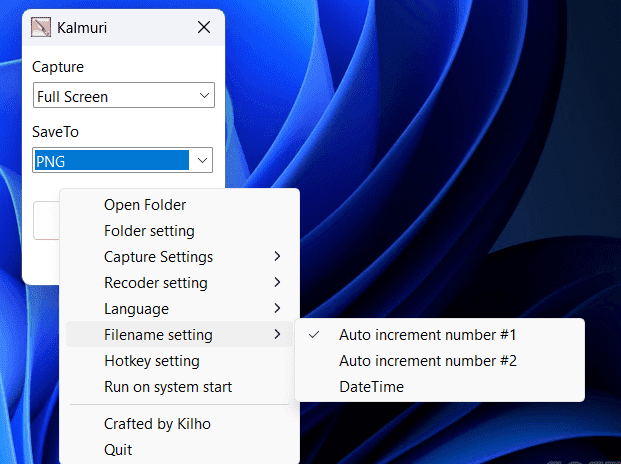The image size is (621, 464).
Task: Click the Crafted by Kilho entry
Action: (157, 424)
